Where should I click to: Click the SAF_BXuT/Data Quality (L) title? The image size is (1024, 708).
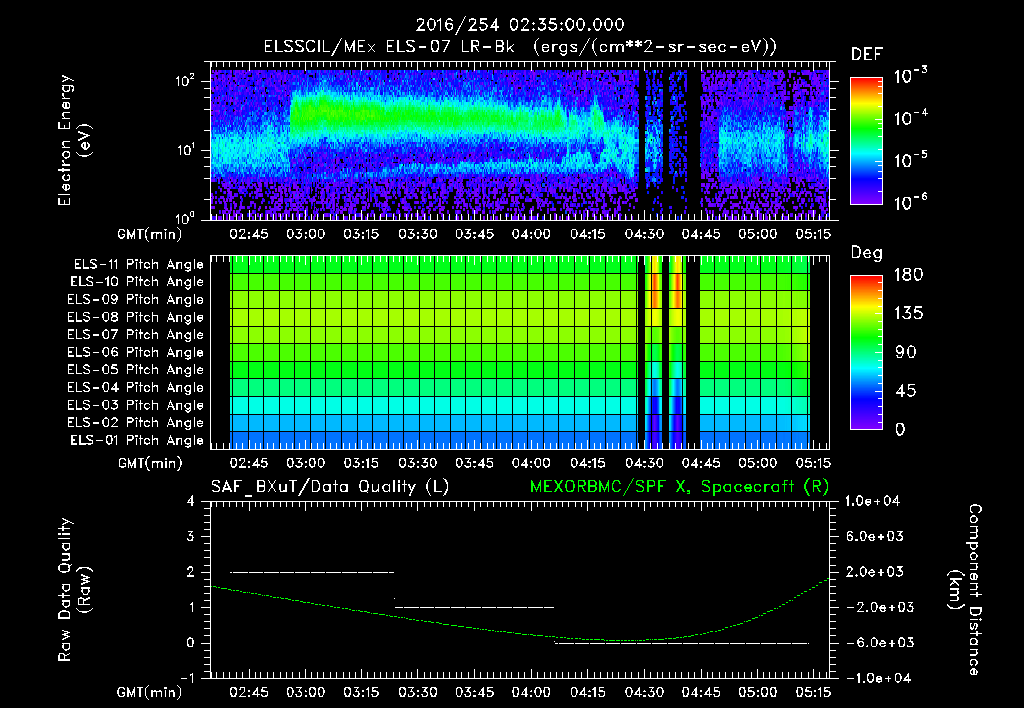330,487
